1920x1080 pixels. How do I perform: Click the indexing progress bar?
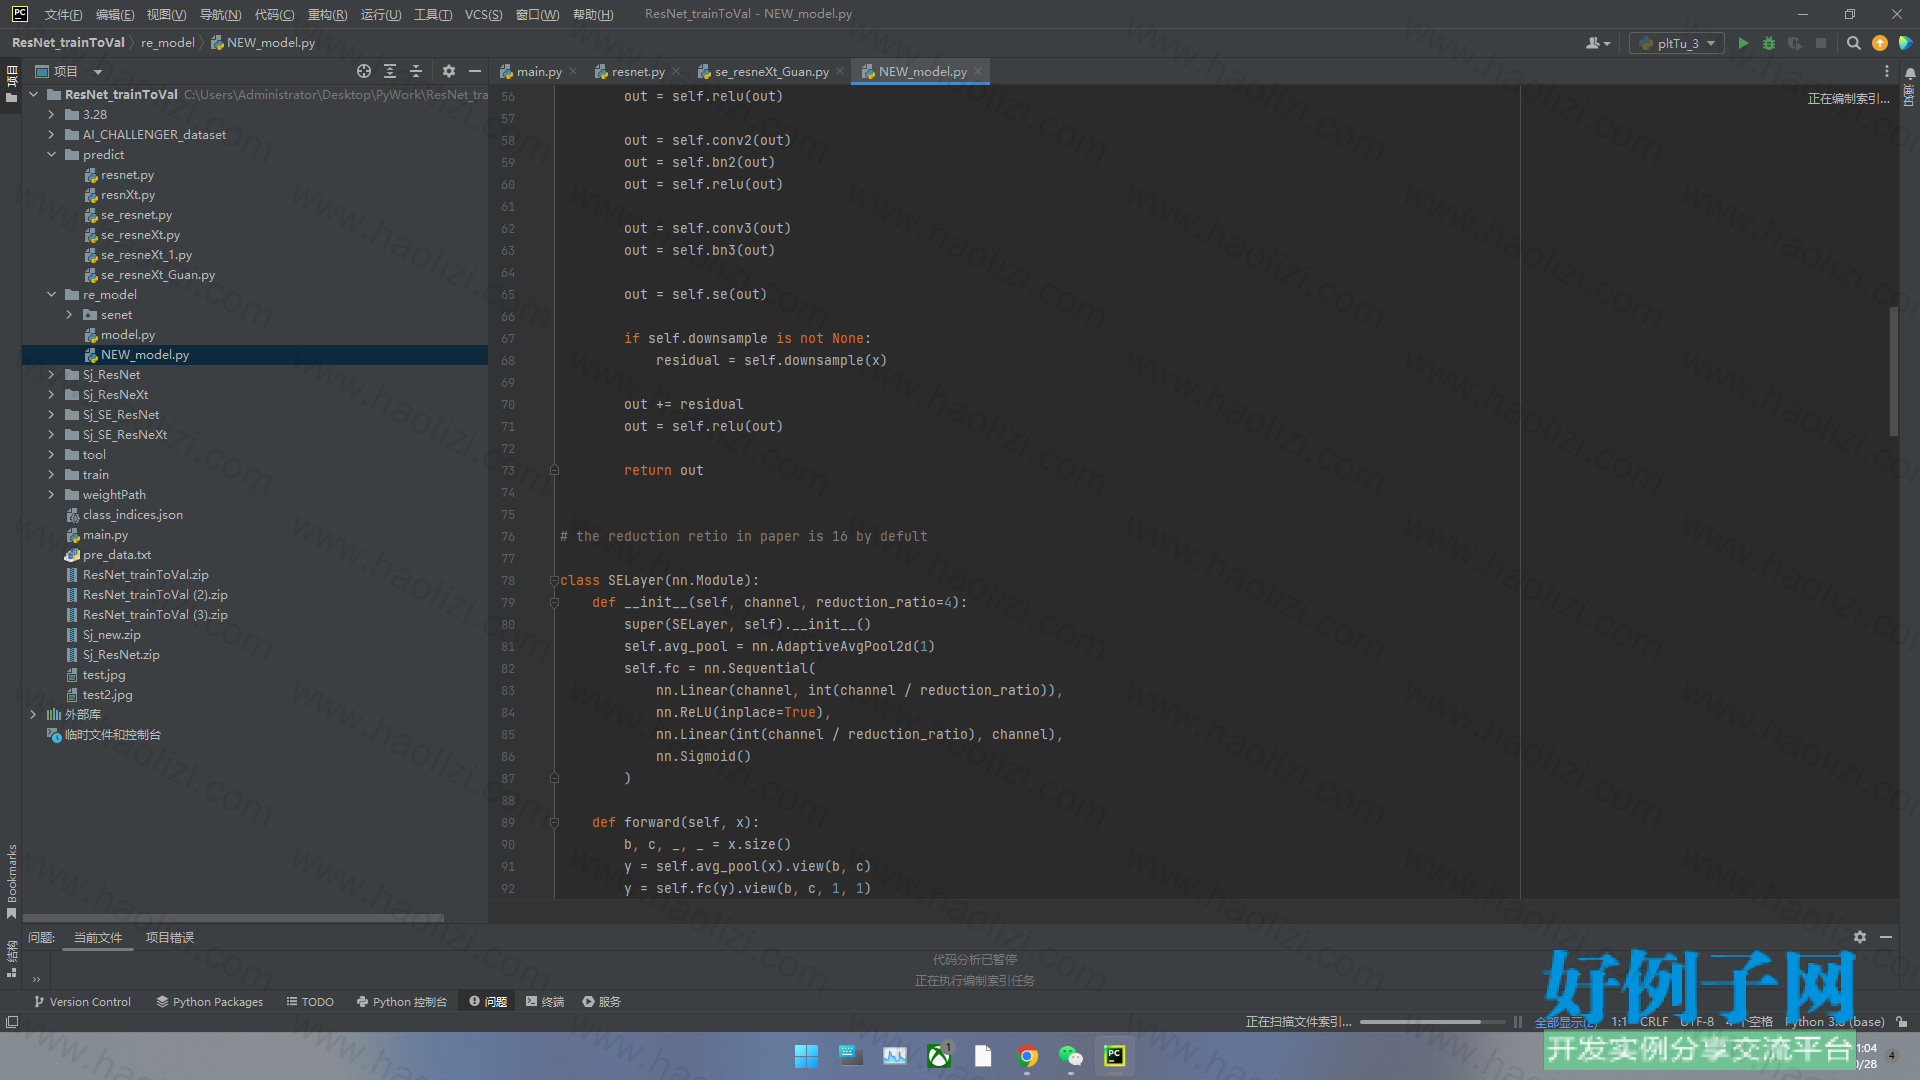pos(1432,1022)
